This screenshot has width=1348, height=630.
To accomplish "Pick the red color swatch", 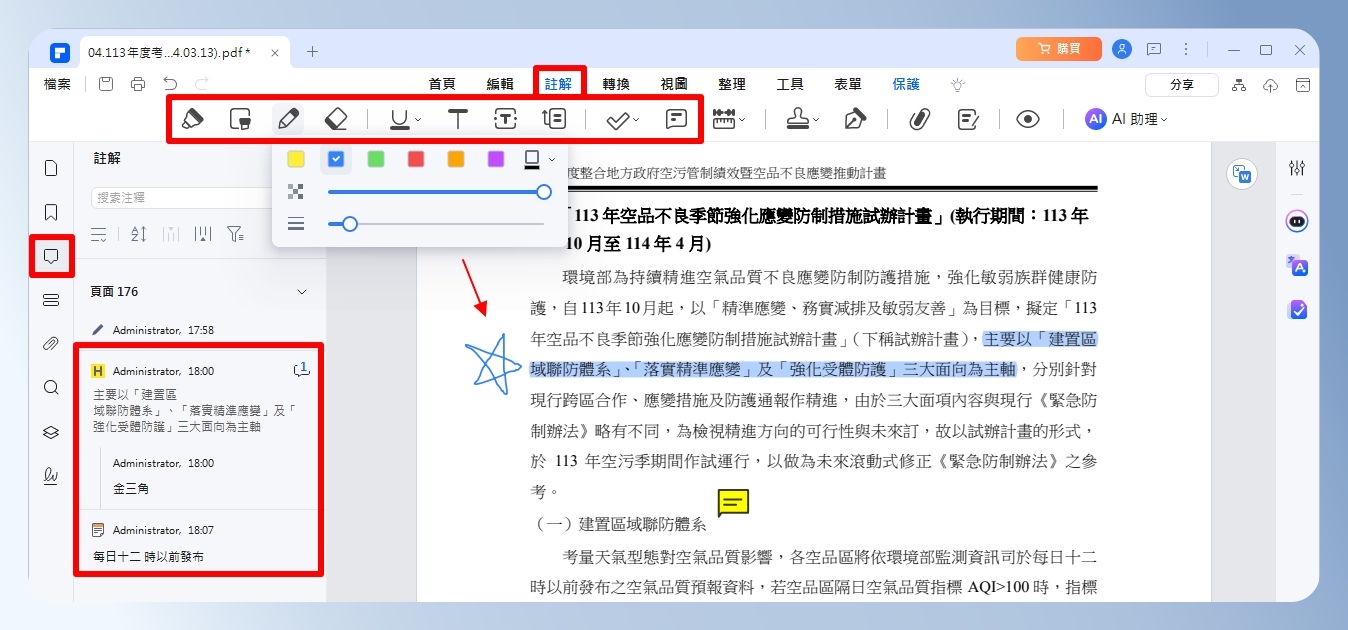I will [x=416, y=159].
